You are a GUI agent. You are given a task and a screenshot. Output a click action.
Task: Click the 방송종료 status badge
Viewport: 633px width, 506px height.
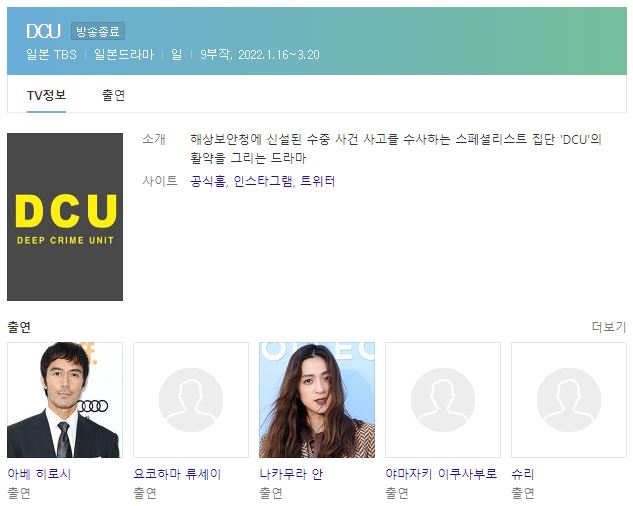click(98, 31)
